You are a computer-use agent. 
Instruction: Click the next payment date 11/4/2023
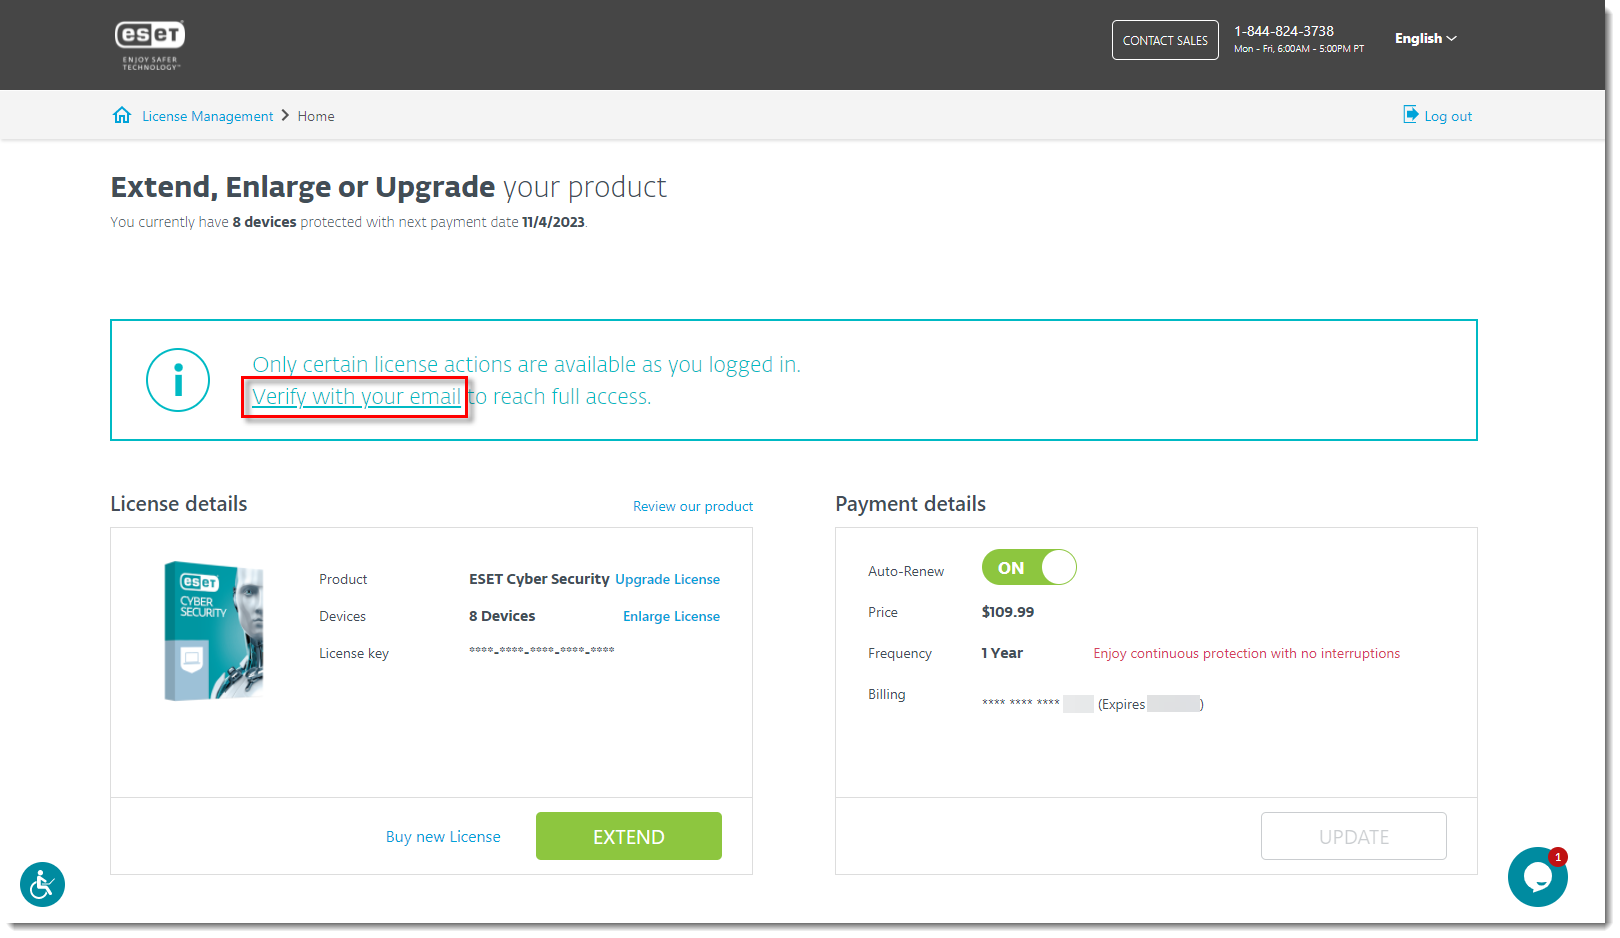(553, 222)
